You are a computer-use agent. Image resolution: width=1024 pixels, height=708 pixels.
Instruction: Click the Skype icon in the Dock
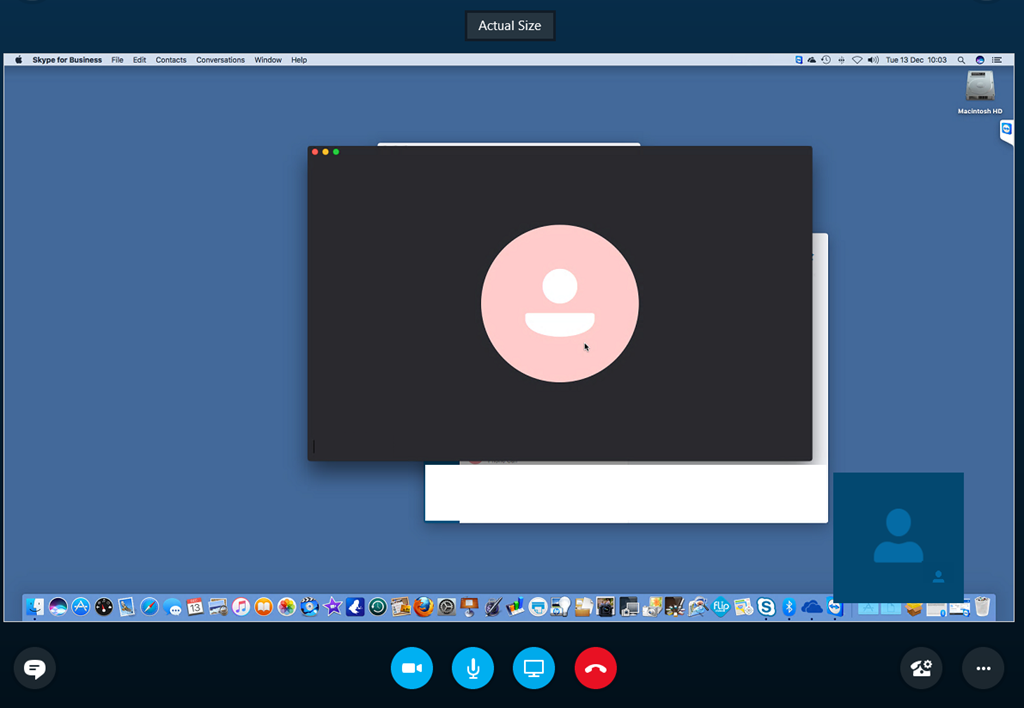[x=766, y=606]
